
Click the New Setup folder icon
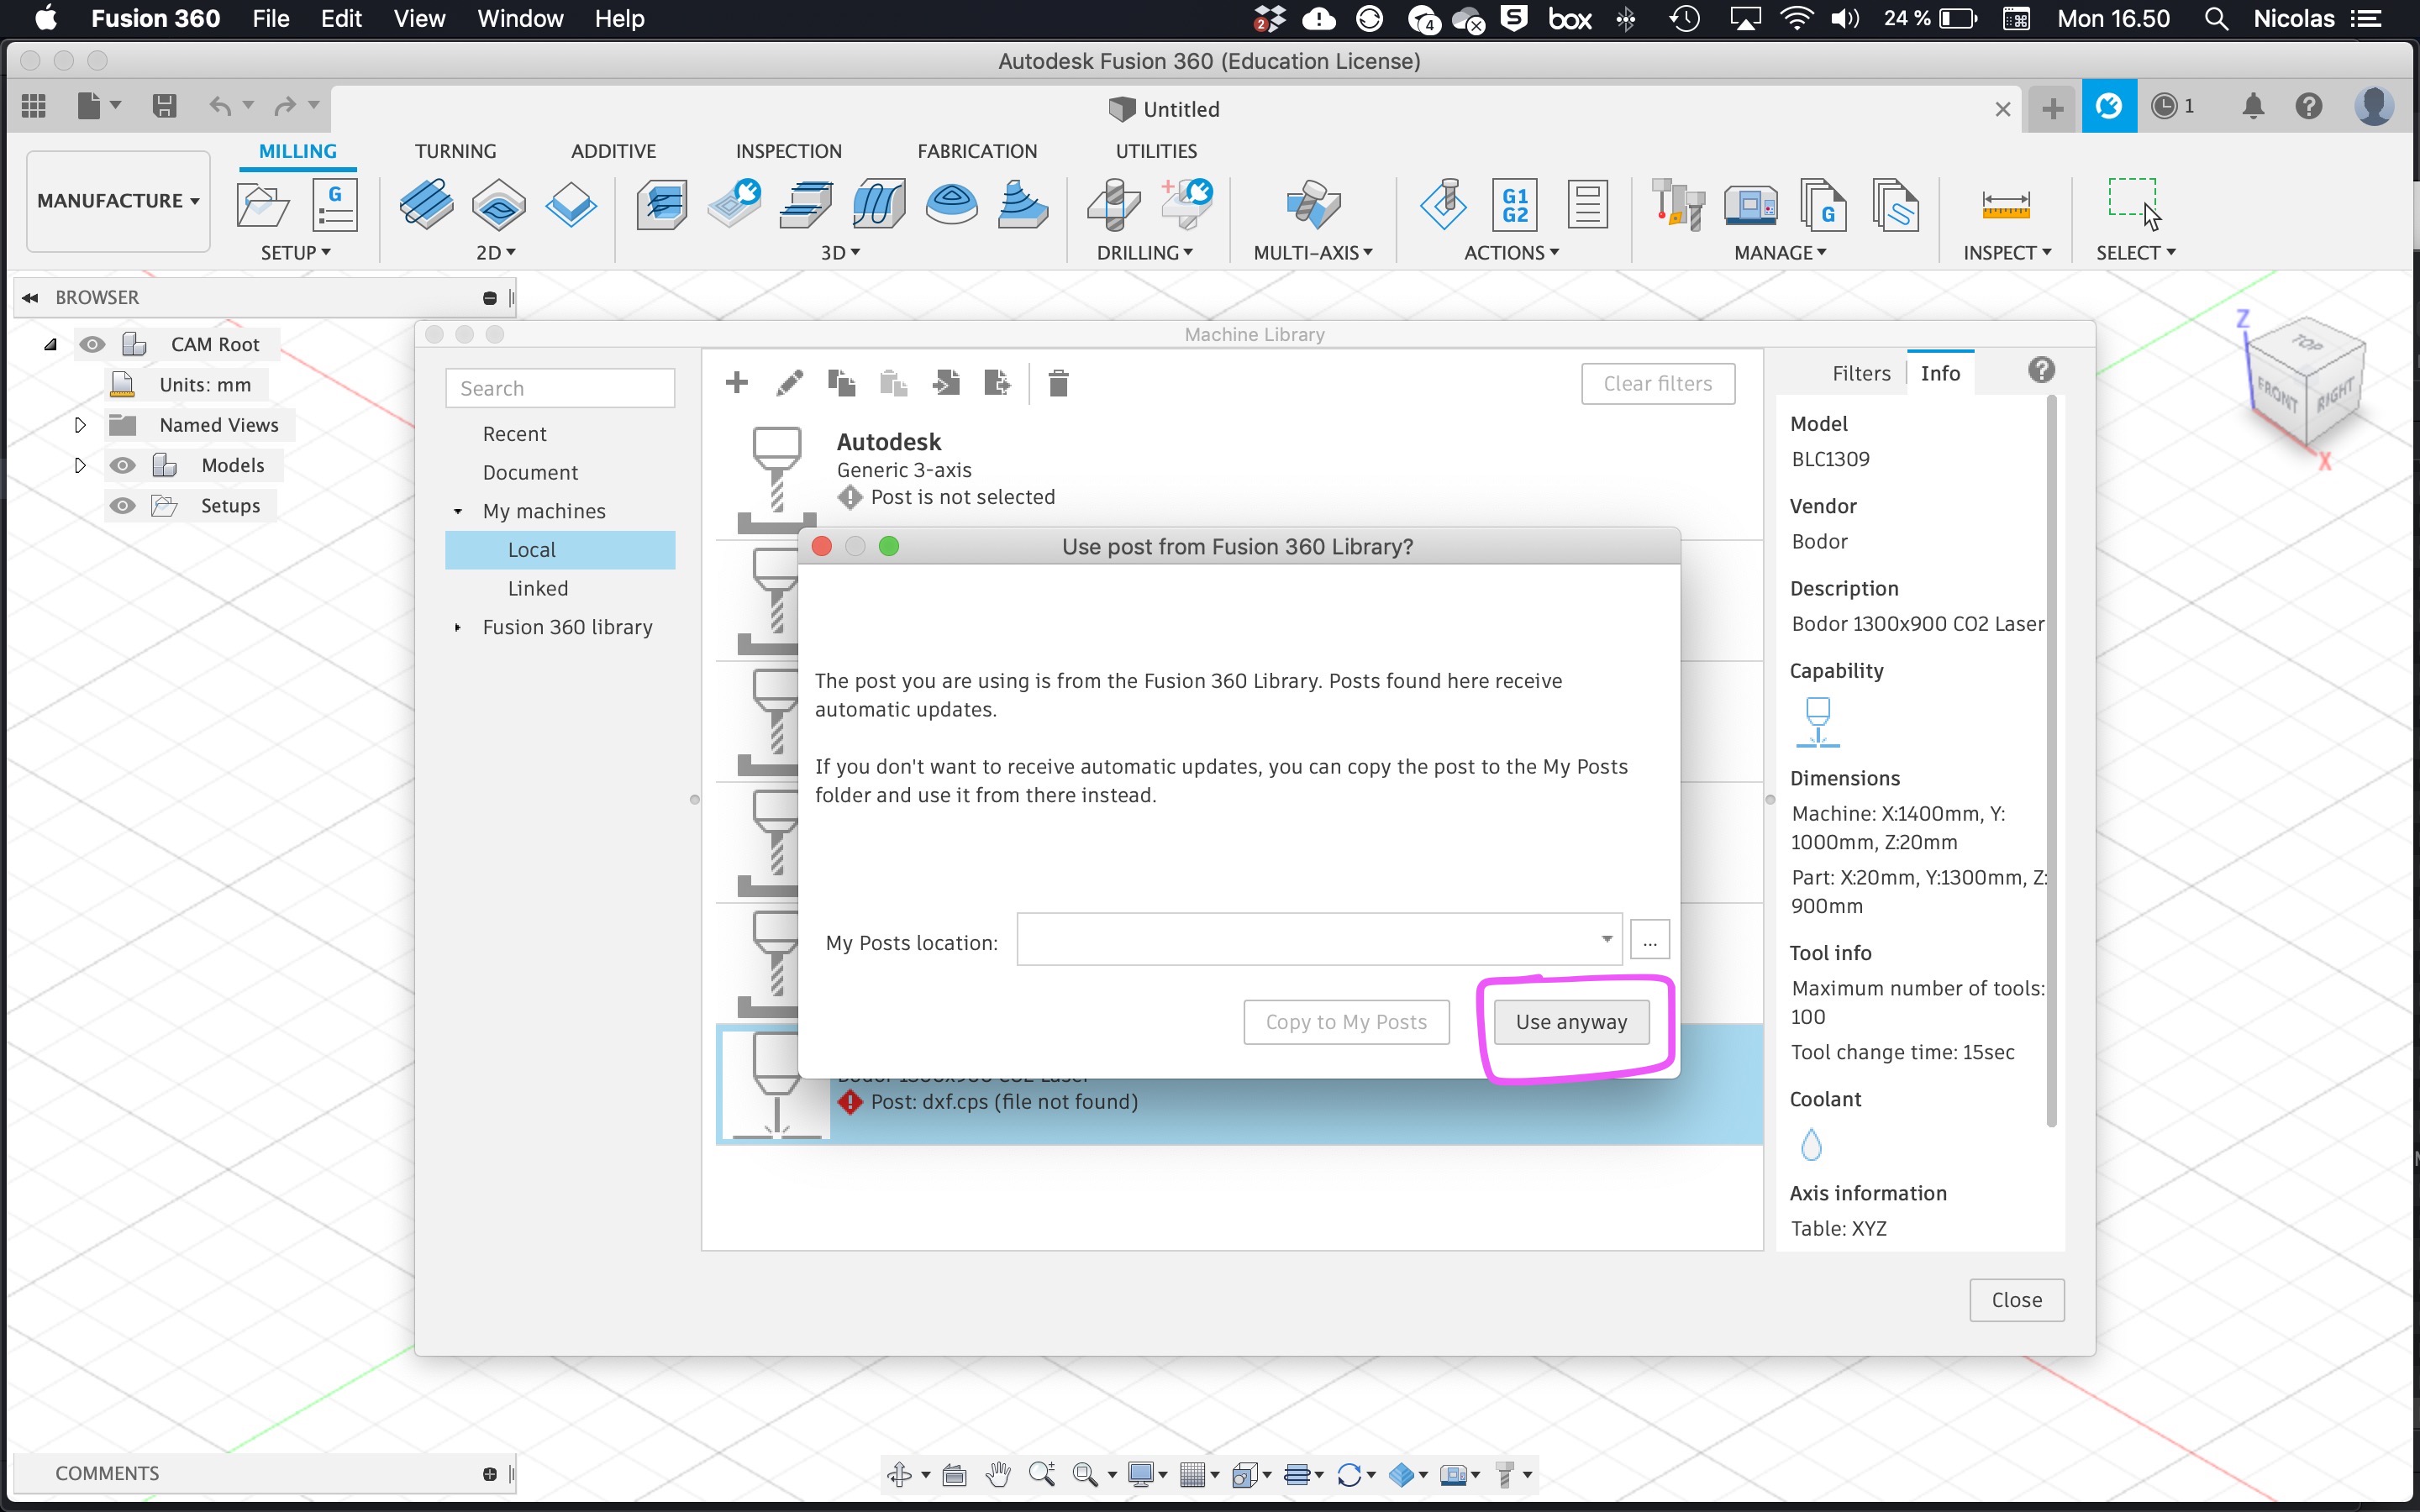(x=262, y=205)
